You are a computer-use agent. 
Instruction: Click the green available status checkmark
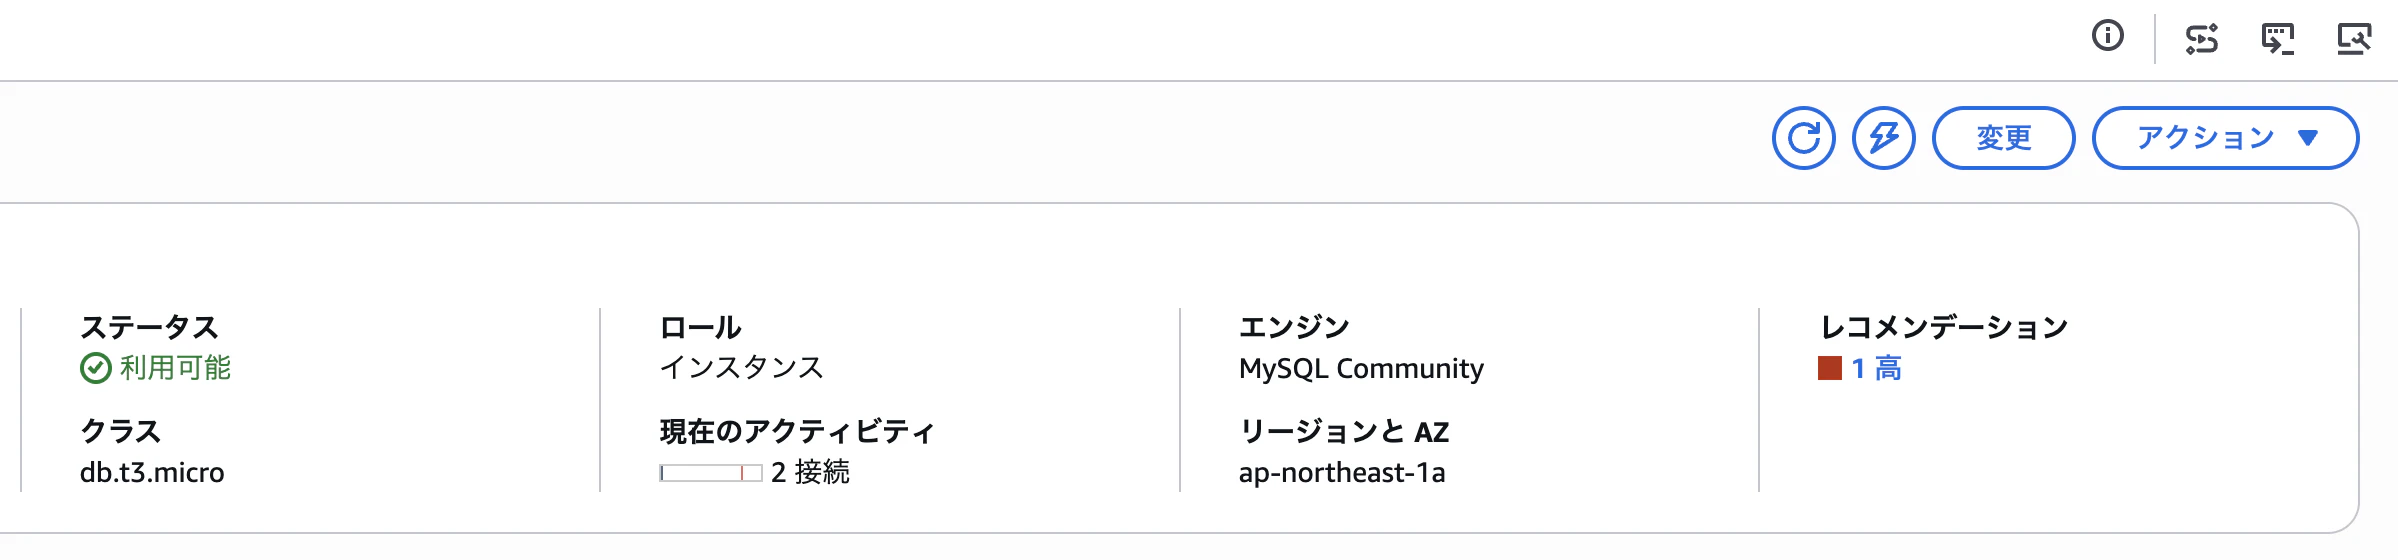(x=95, y=369)
